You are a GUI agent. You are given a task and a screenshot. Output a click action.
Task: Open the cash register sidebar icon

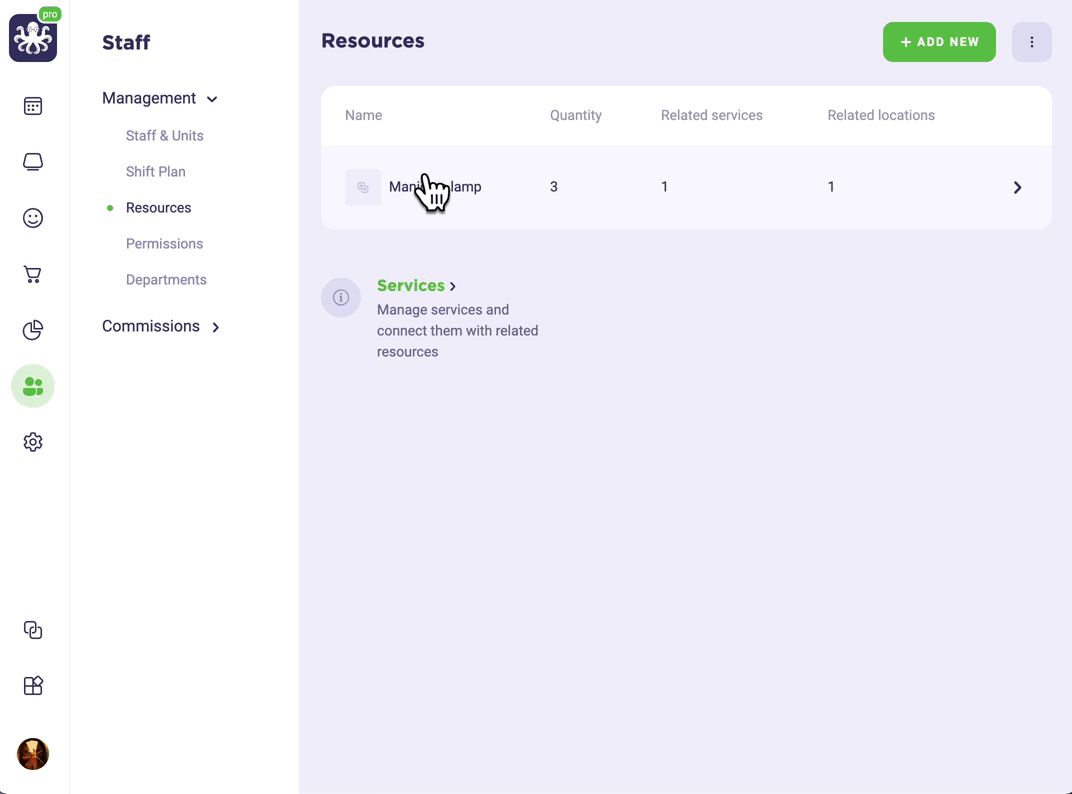coord(33,162)
